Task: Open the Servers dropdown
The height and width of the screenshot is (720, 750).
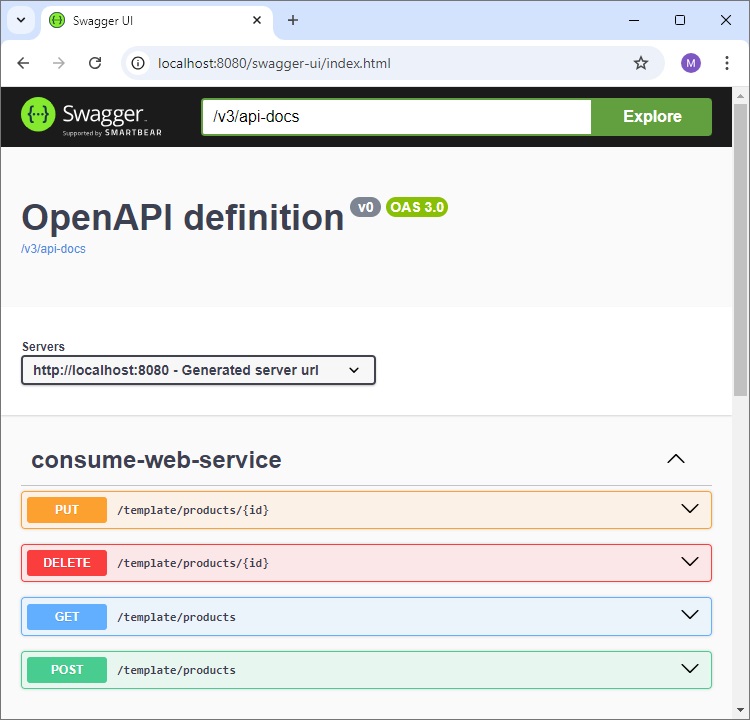Action: point(198,370)
